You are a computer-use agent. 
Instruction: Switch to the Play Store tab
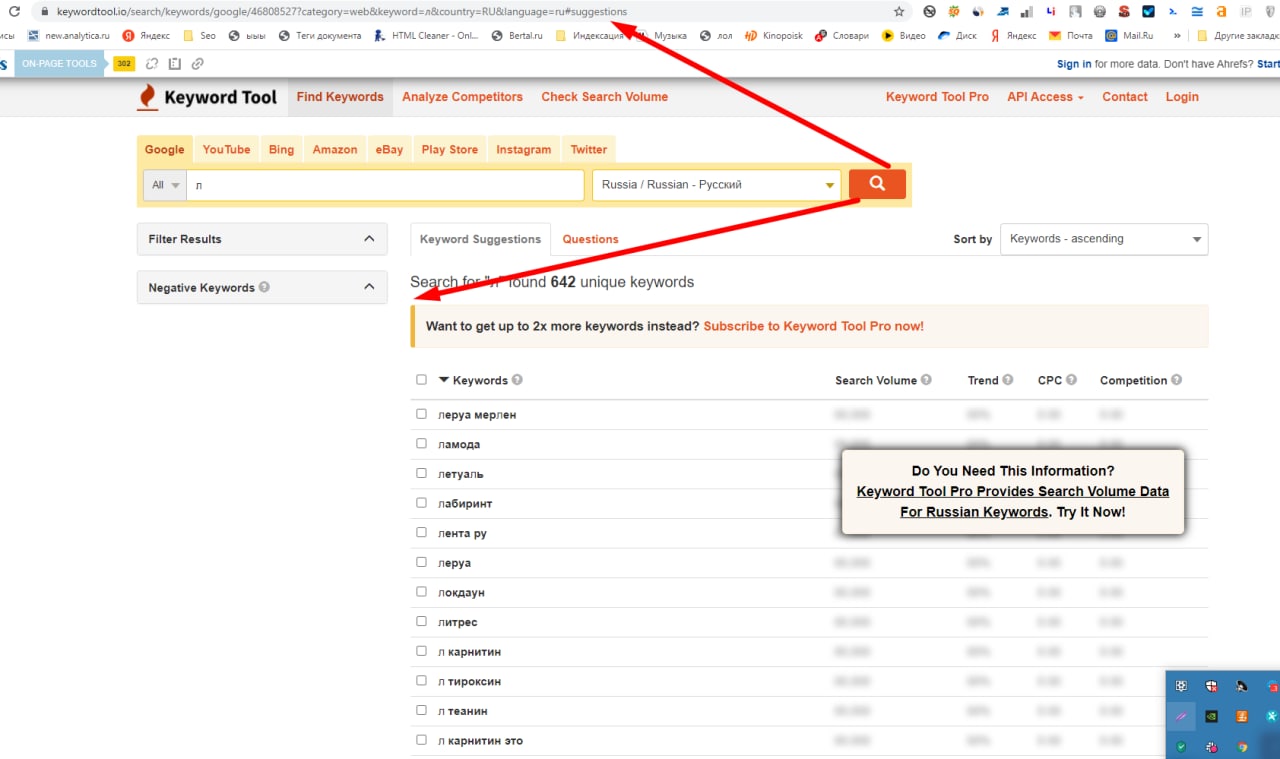[x=449, y=149]
